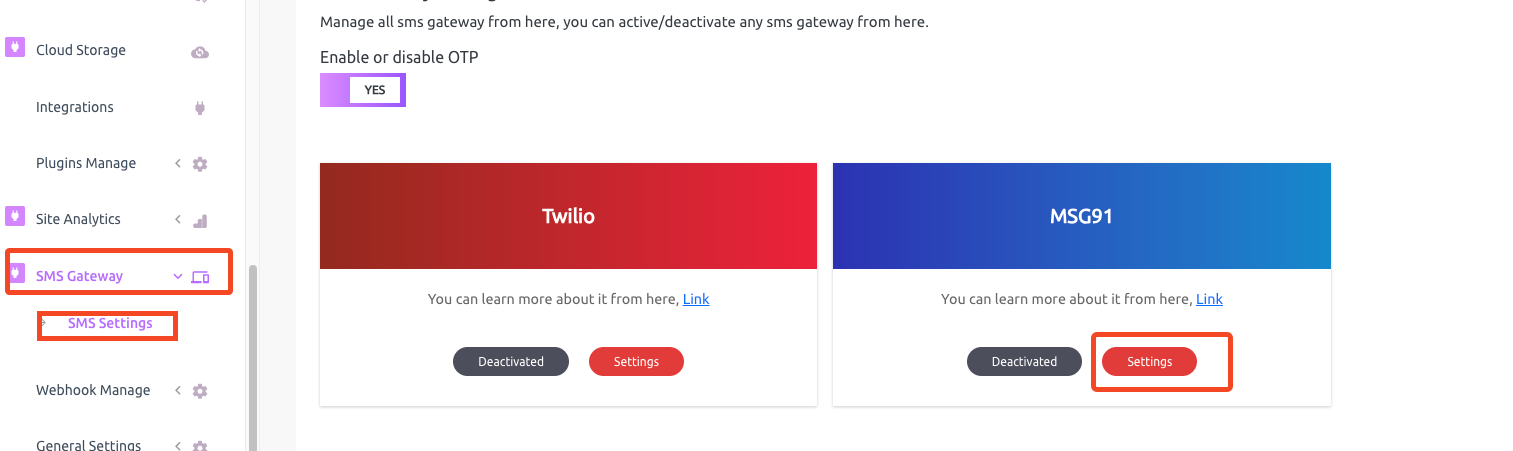1513x451 pixels.
Task: Collapse the SMS Gateway menu chevron
Action: (x=178, y=276)
